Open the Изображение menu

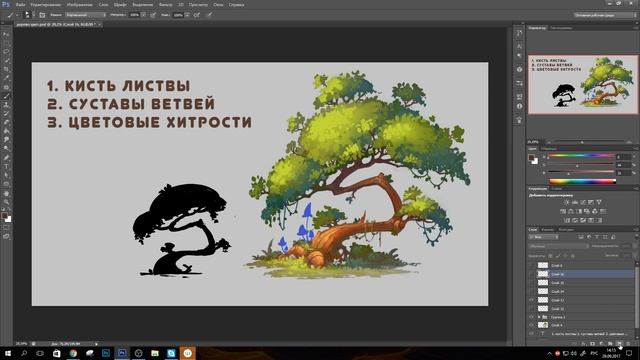[80, 4]
